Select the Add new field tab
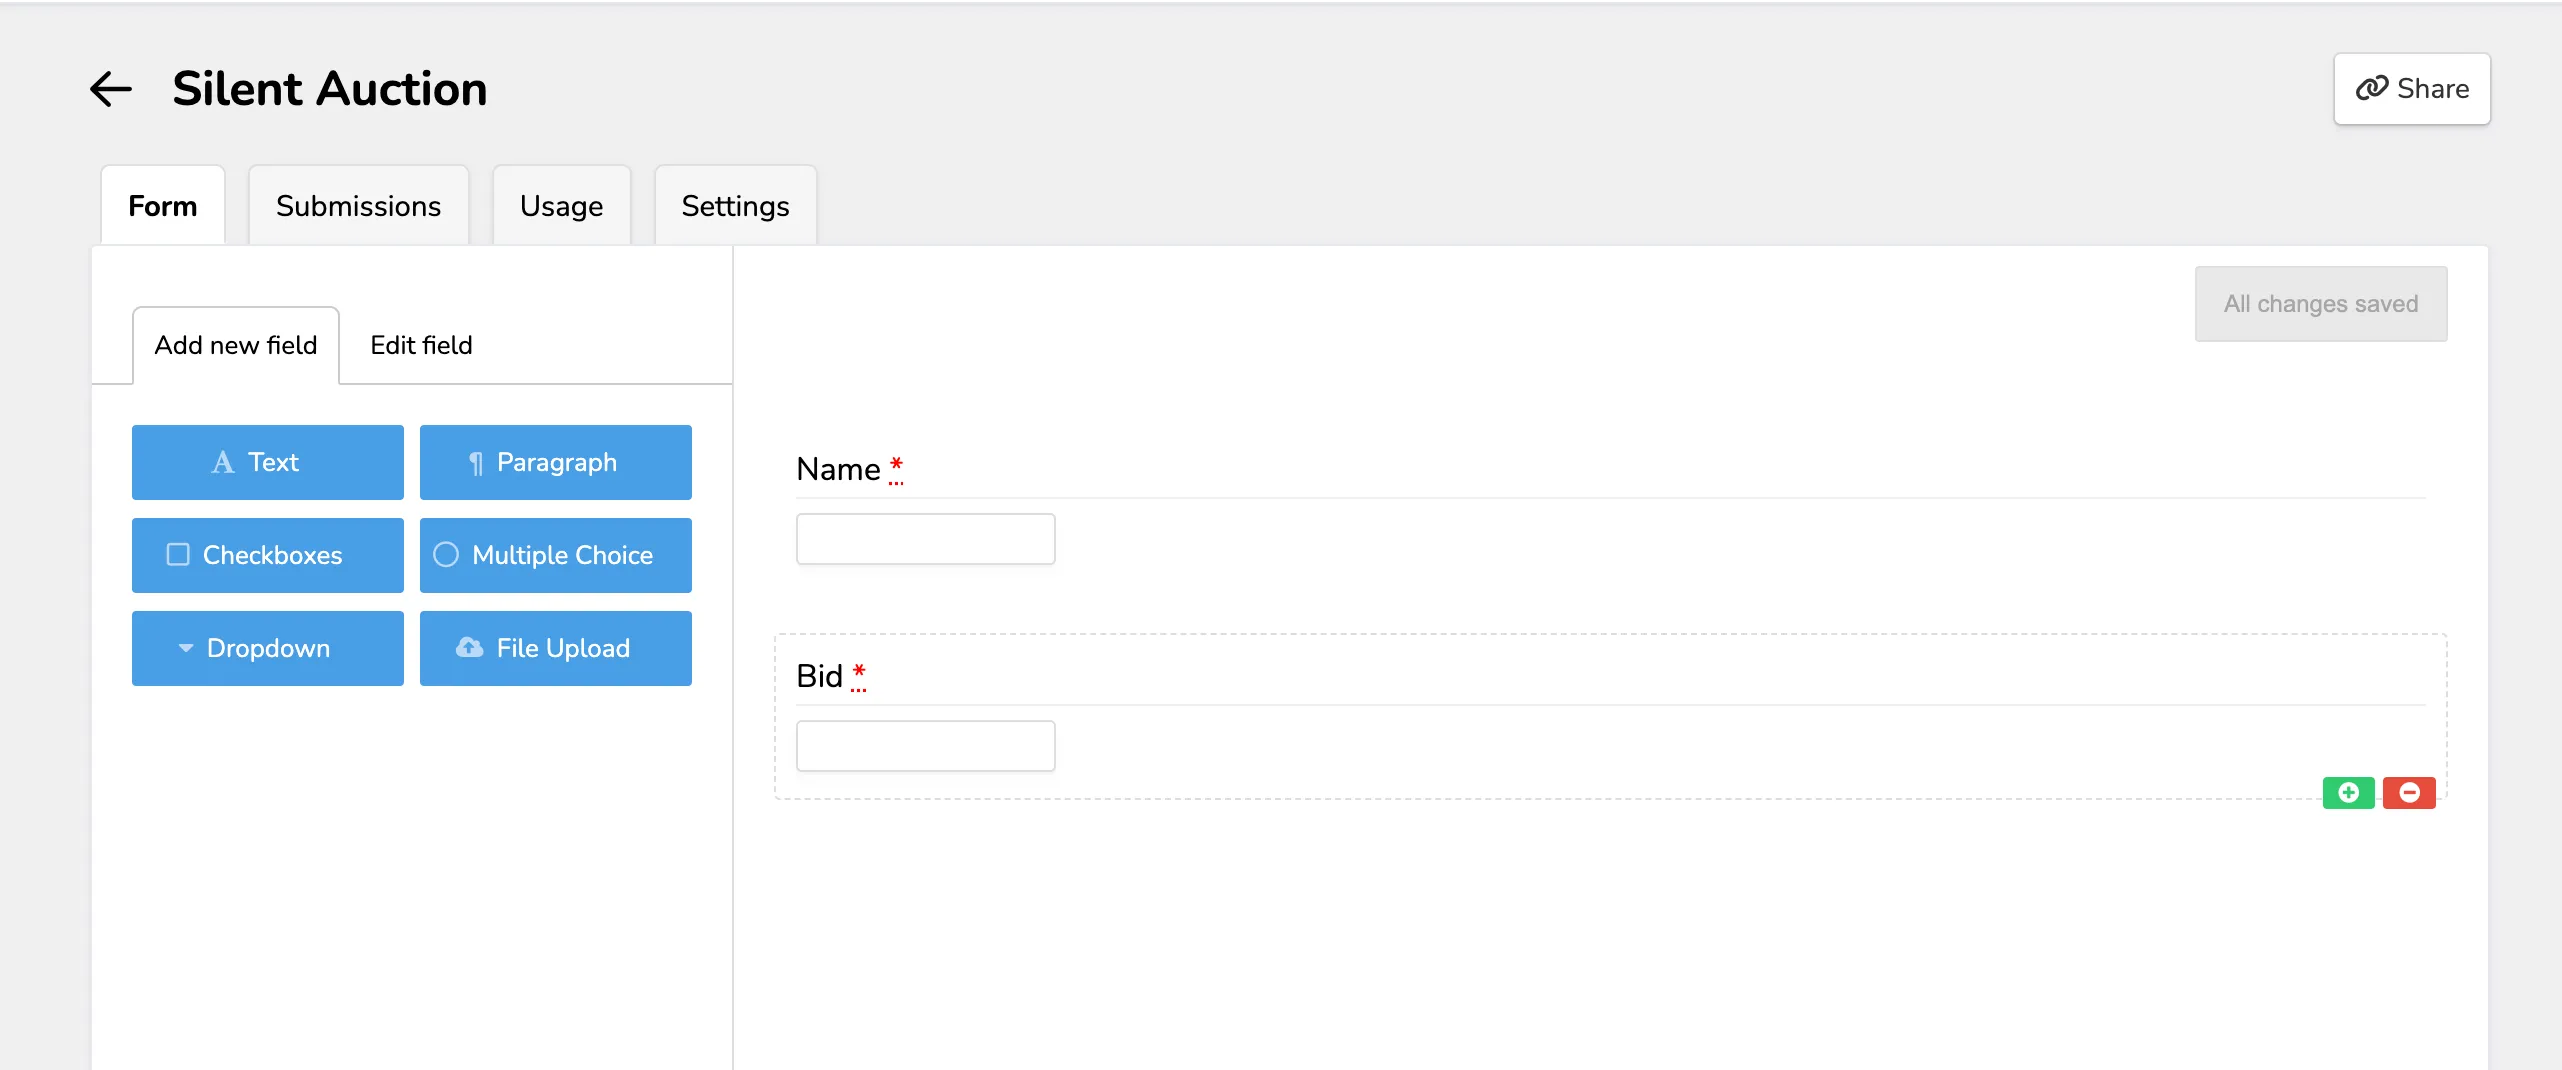Screen dimensions: 2562x1070 (x=236, y=345)
